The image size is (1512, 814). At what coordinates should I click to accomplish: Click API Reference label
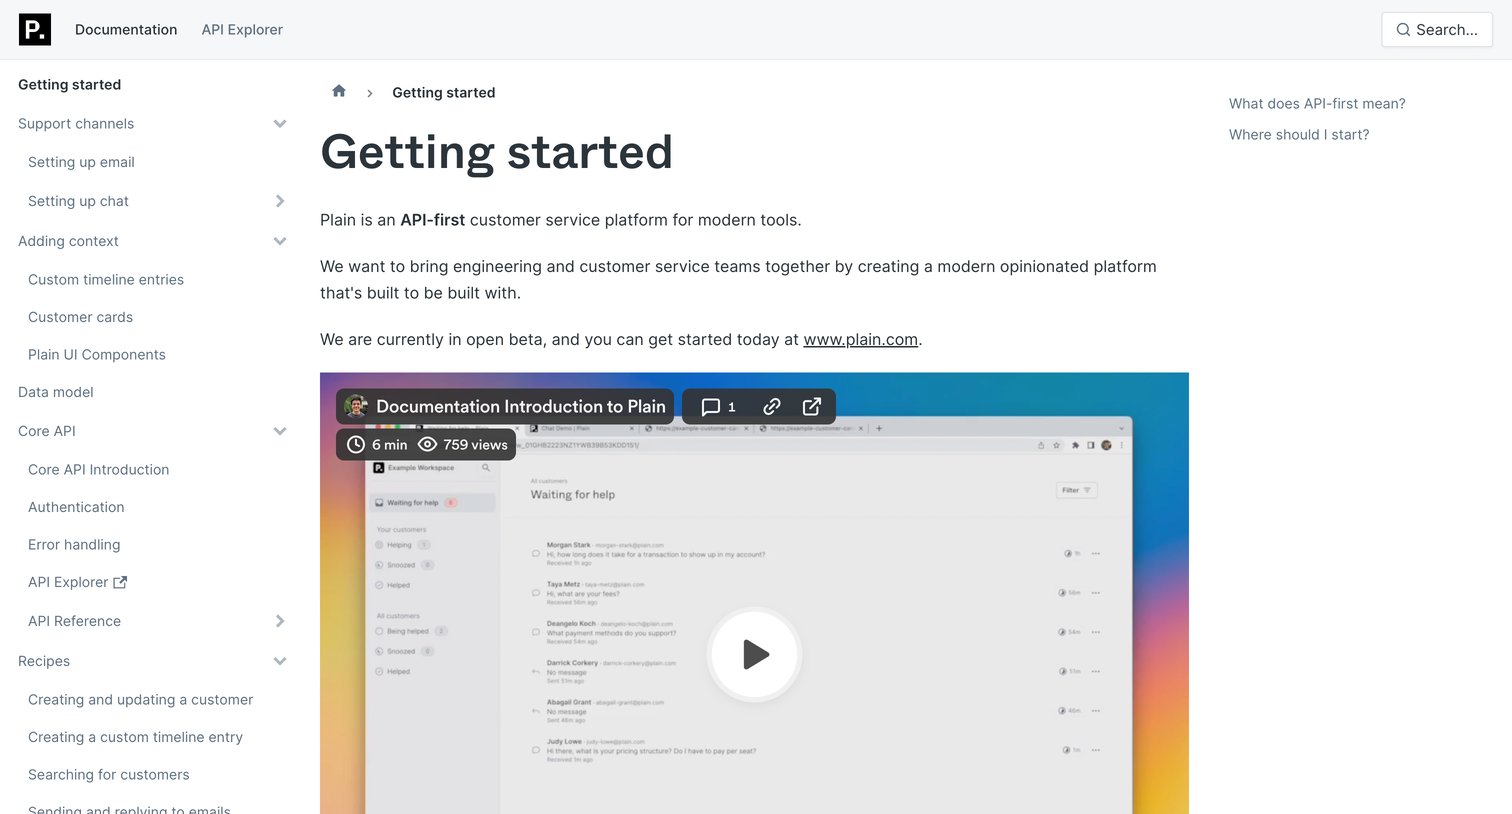74,621
